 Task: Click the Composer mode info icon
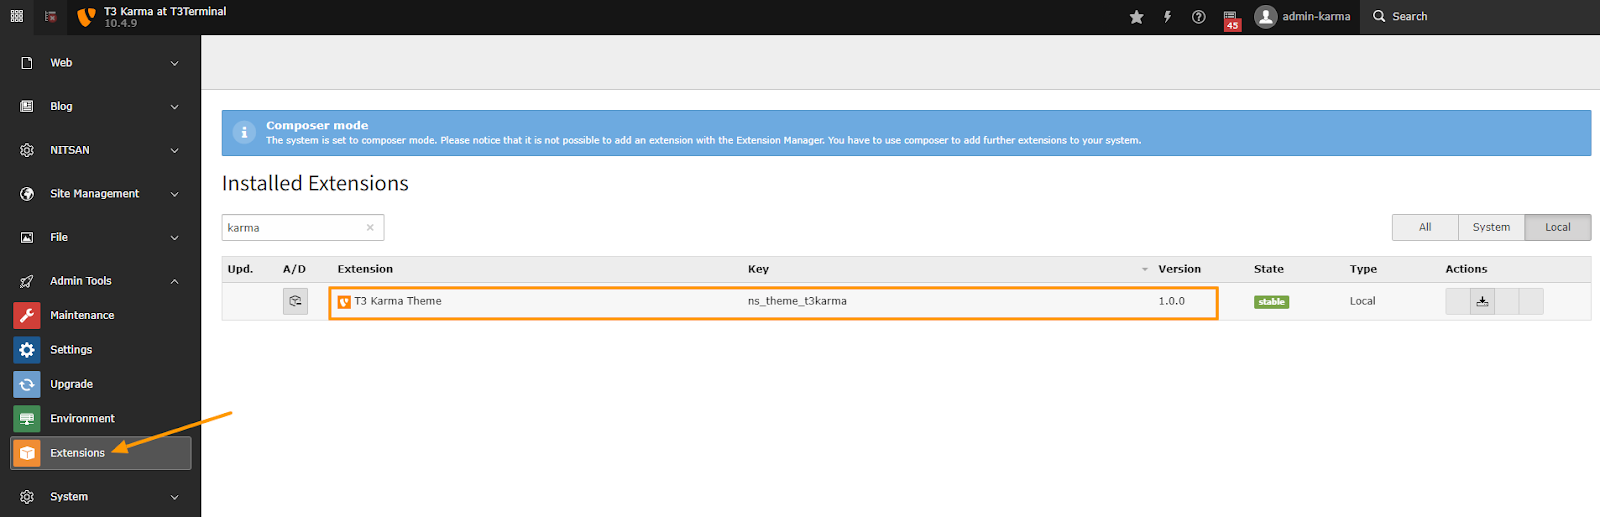point(244,132)
